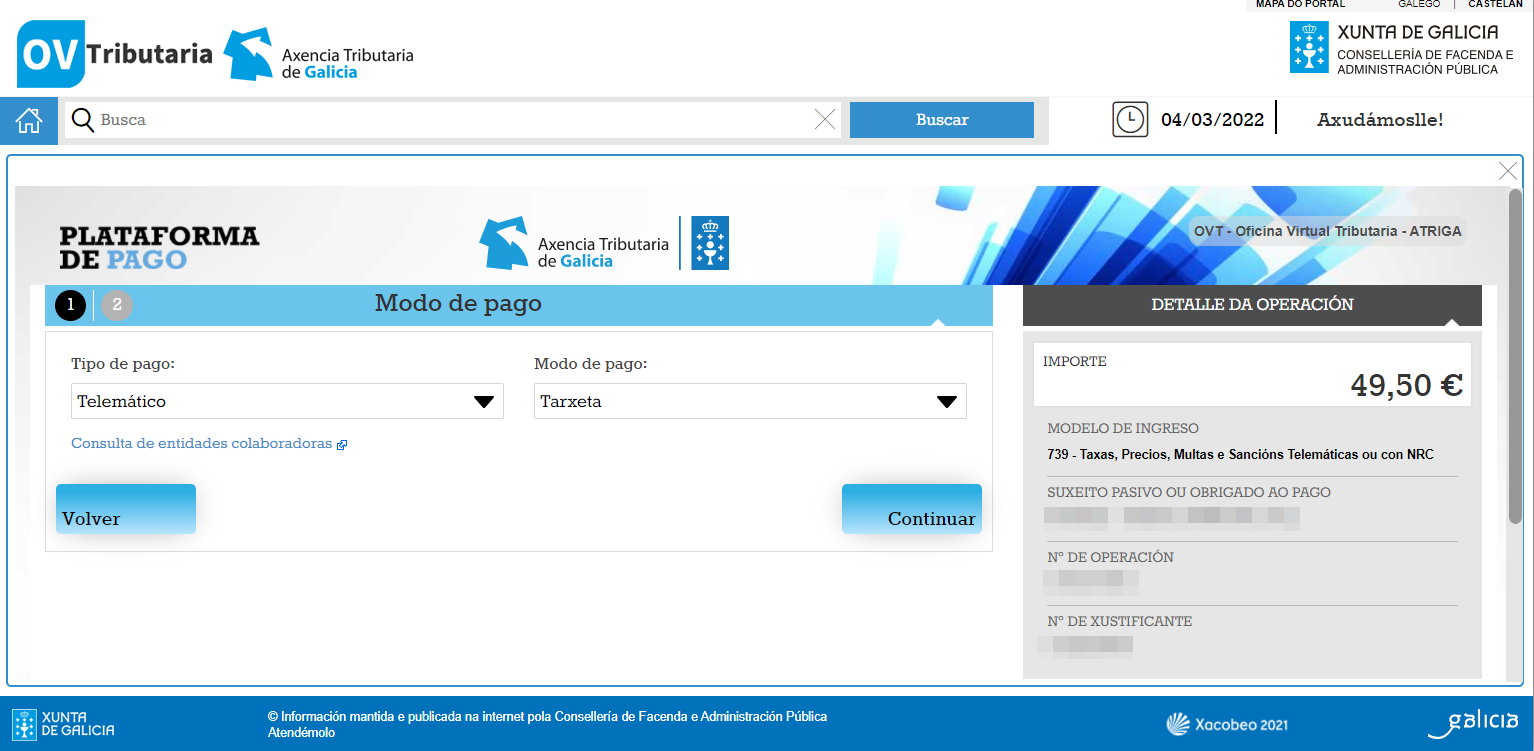Click the Xunta de Galicia header emblem
Viewport: 1534px width, 751px height.
tap(1309, 47)
